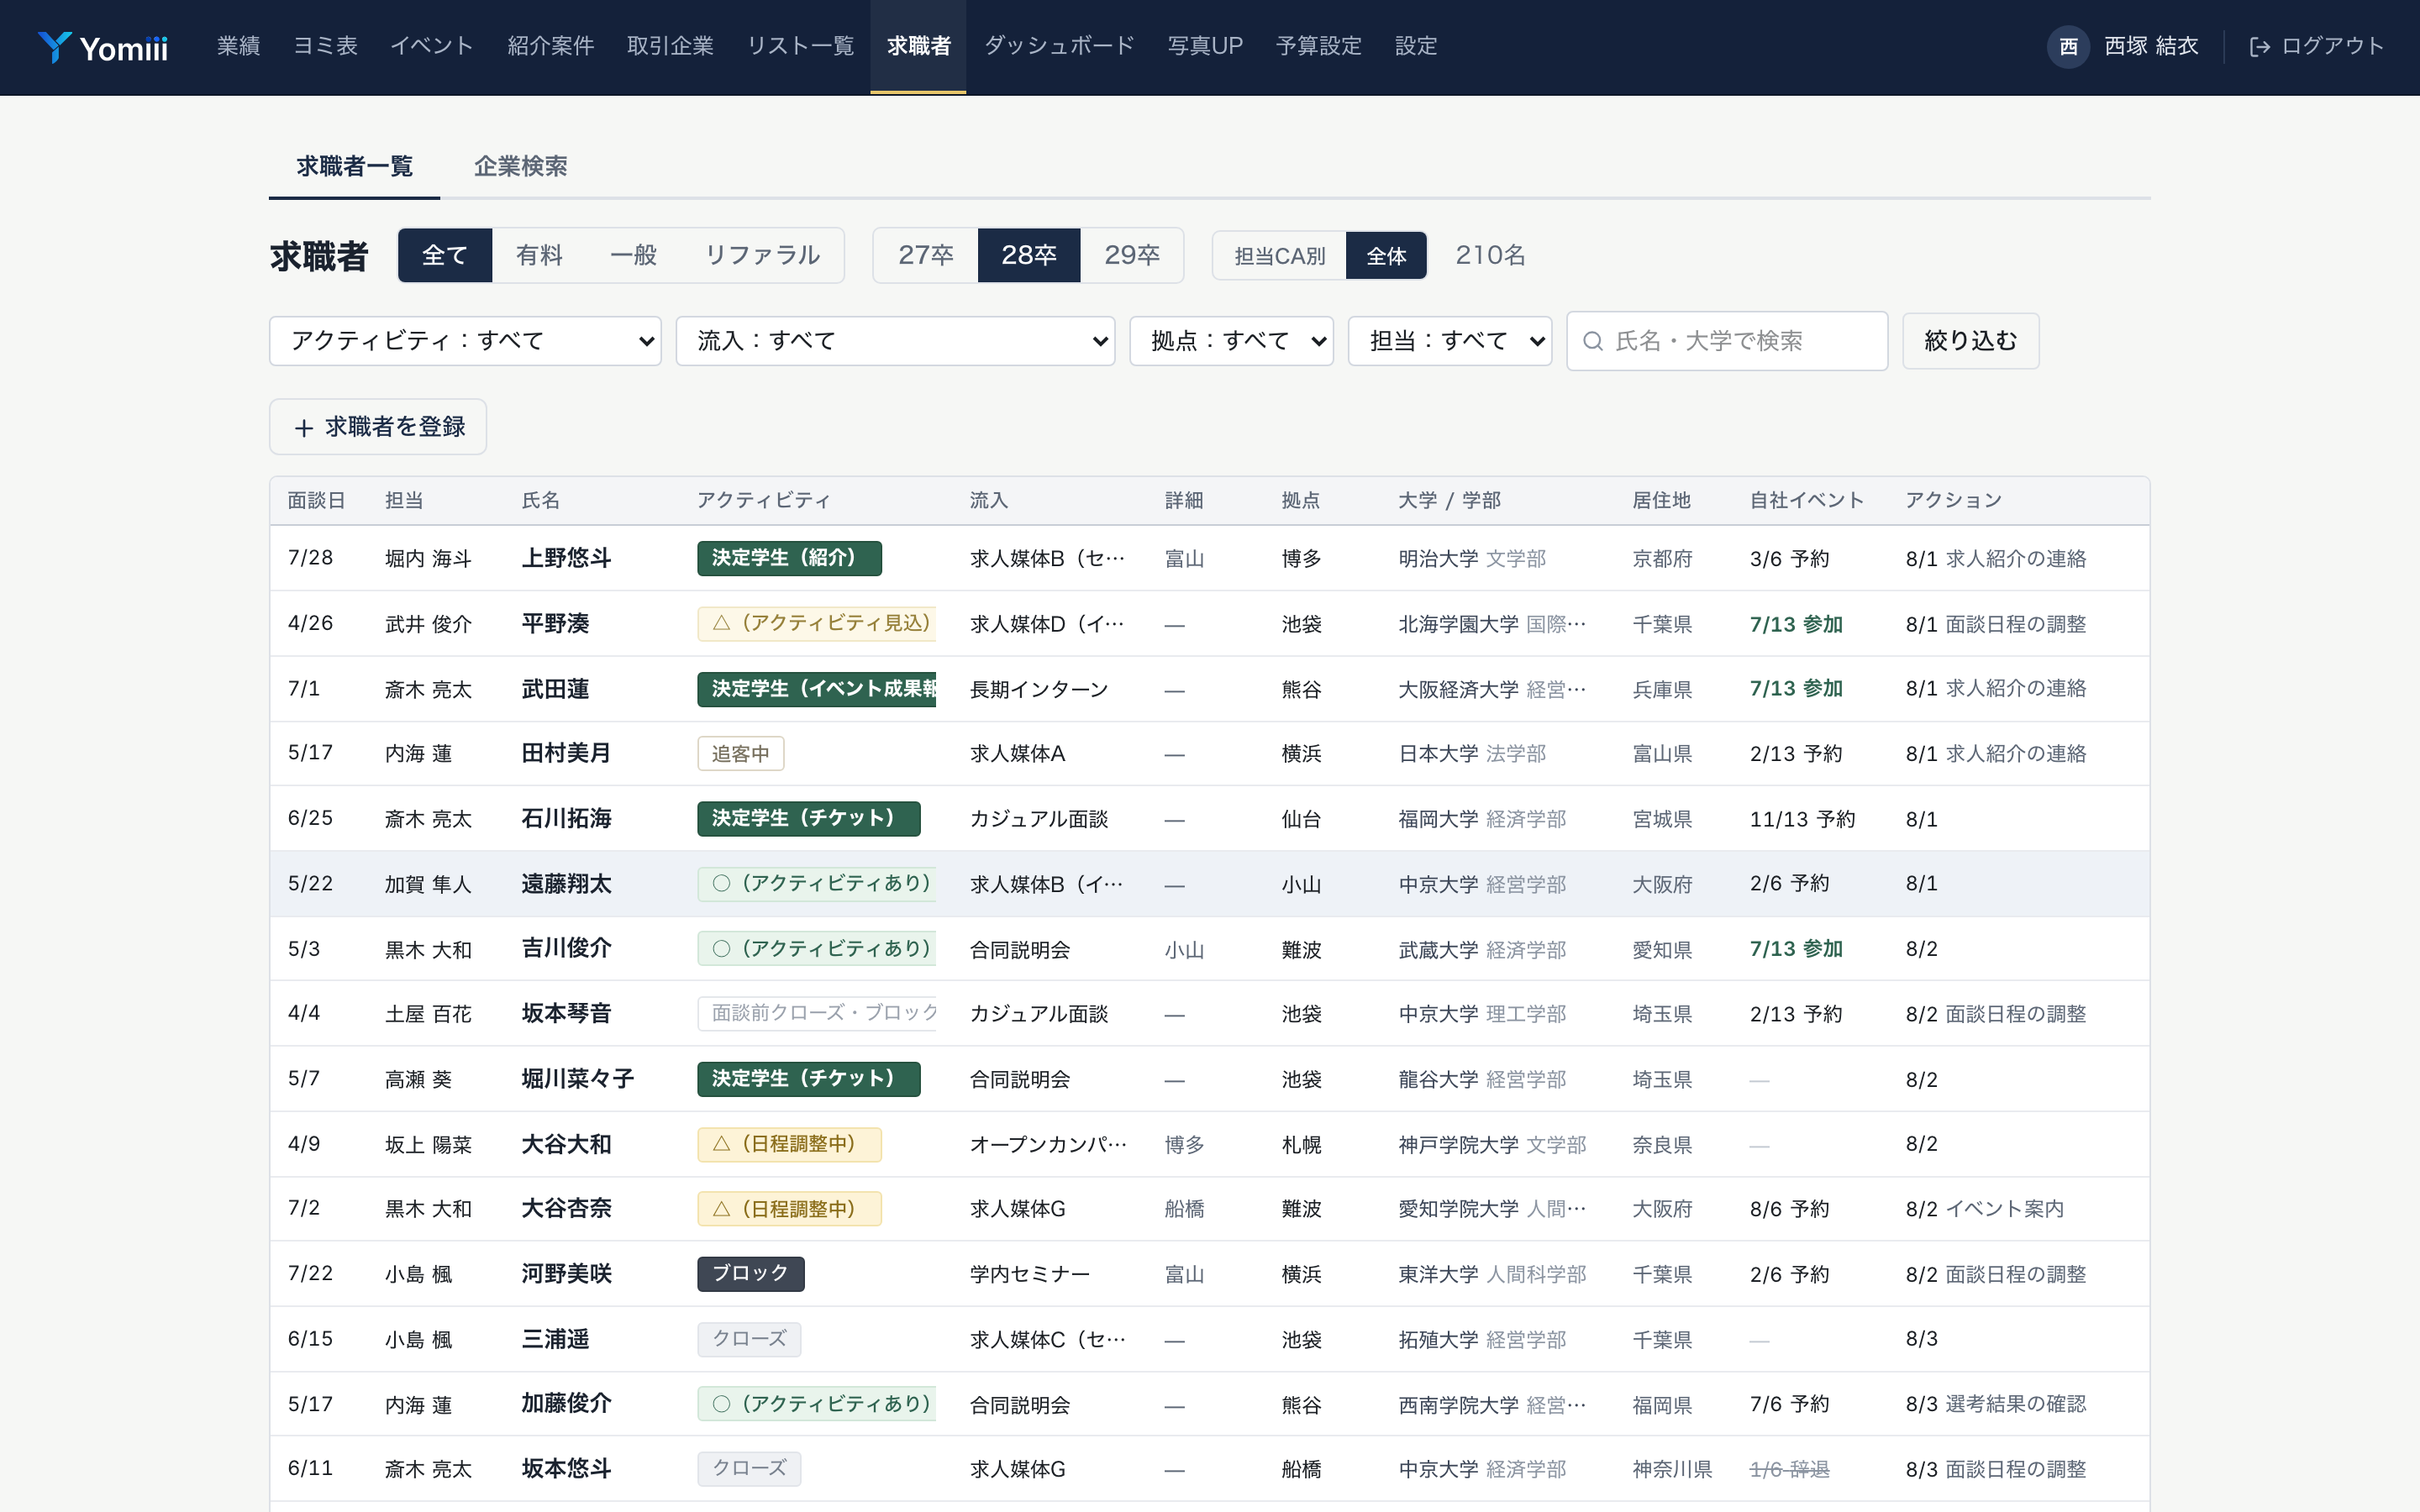Click the magnifier icon in search box
The image size is (2420, 1512).
1593,342
